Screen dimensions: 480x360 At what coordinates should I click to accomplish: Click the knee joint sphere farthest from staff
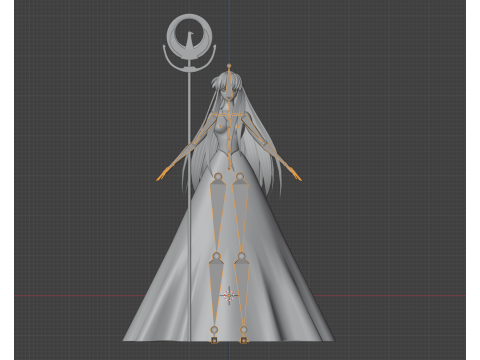242,256
